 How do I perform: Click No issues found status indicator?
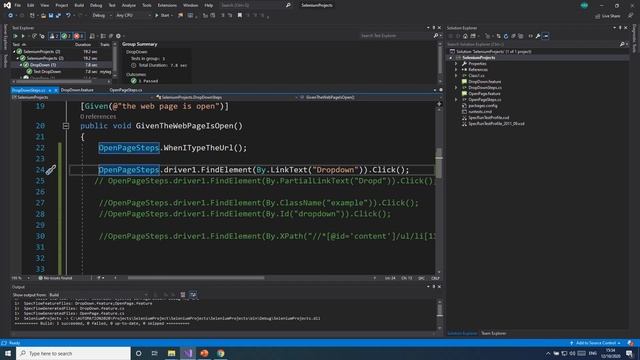[x=55, y=278]
